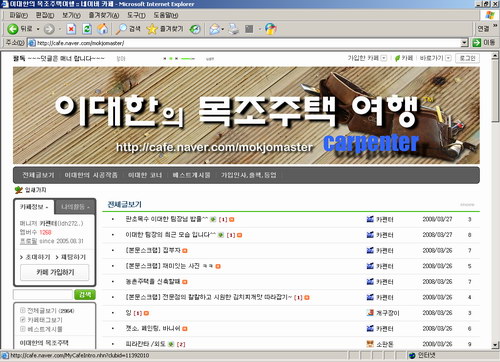Click 개구장이 author avatar icon
500x362 pixels.
pos(370,313)
